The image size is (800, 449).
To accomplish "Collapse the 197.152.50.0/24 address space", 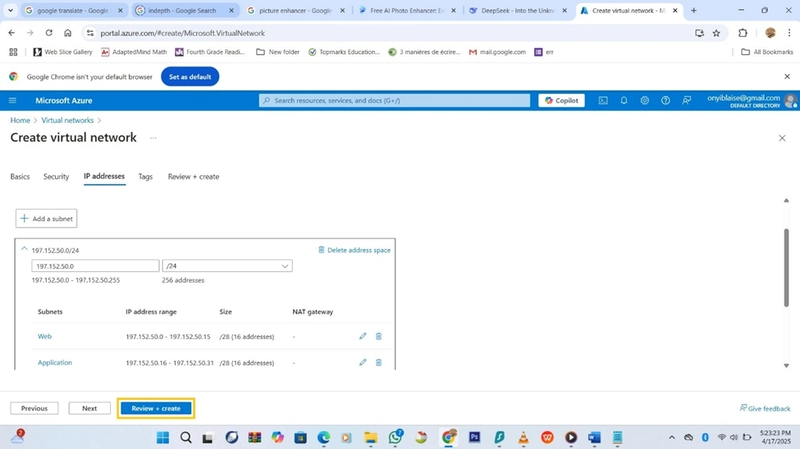I will click(24, 249).
